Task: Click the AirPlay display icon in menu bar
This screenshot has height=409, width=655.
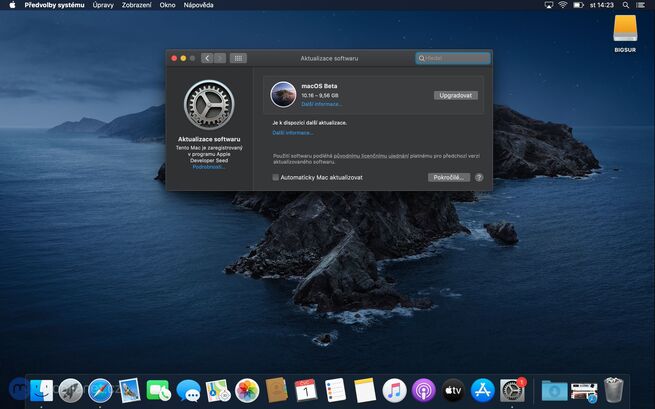Action: coord(548,5)
